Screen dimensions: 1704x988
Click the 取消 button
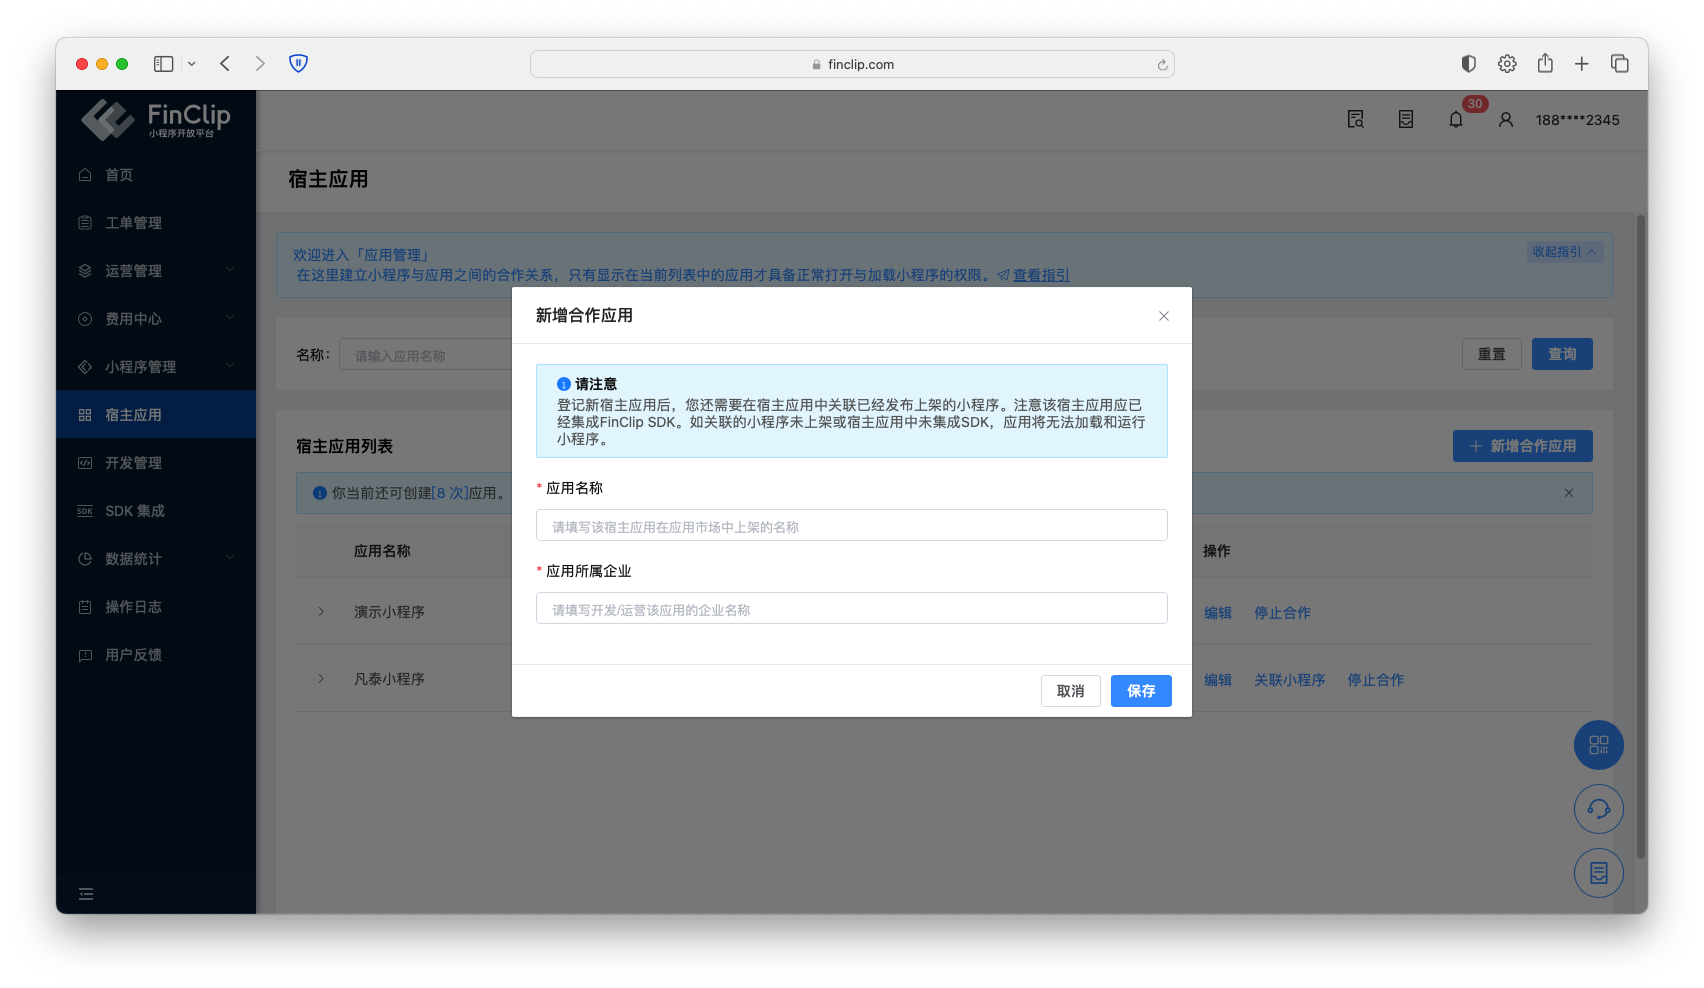(x=1070, y=691)
